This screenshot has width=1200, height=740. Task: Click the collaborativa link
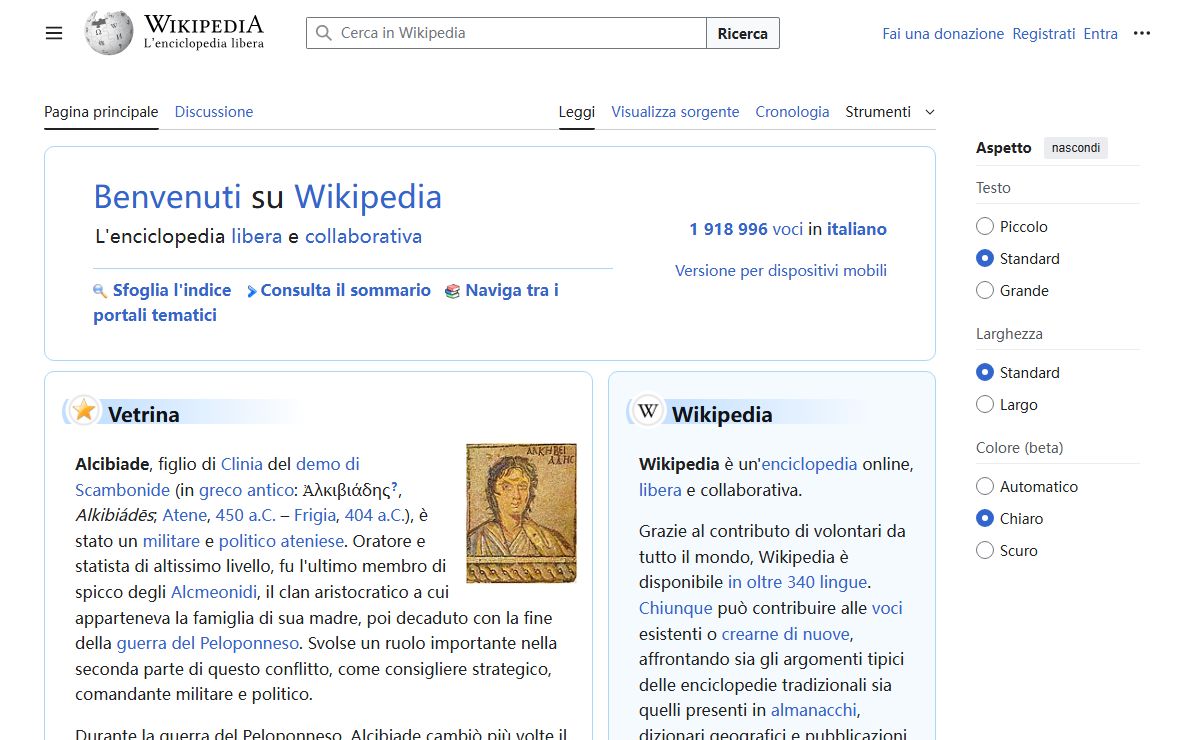[363, 237]
